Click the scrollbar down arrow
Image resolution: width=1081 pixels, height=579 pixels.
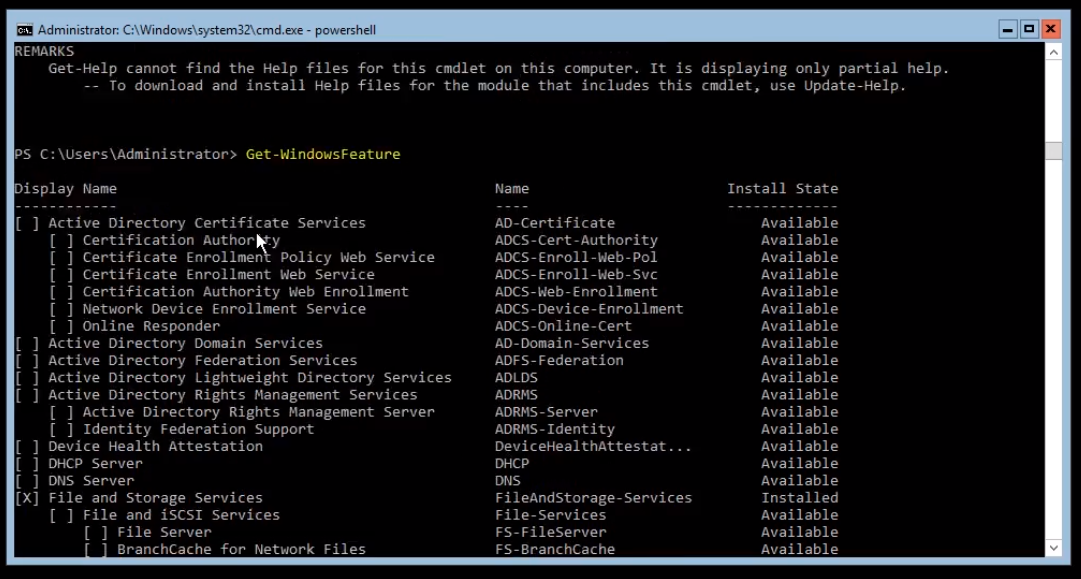tap(1053, 548)
